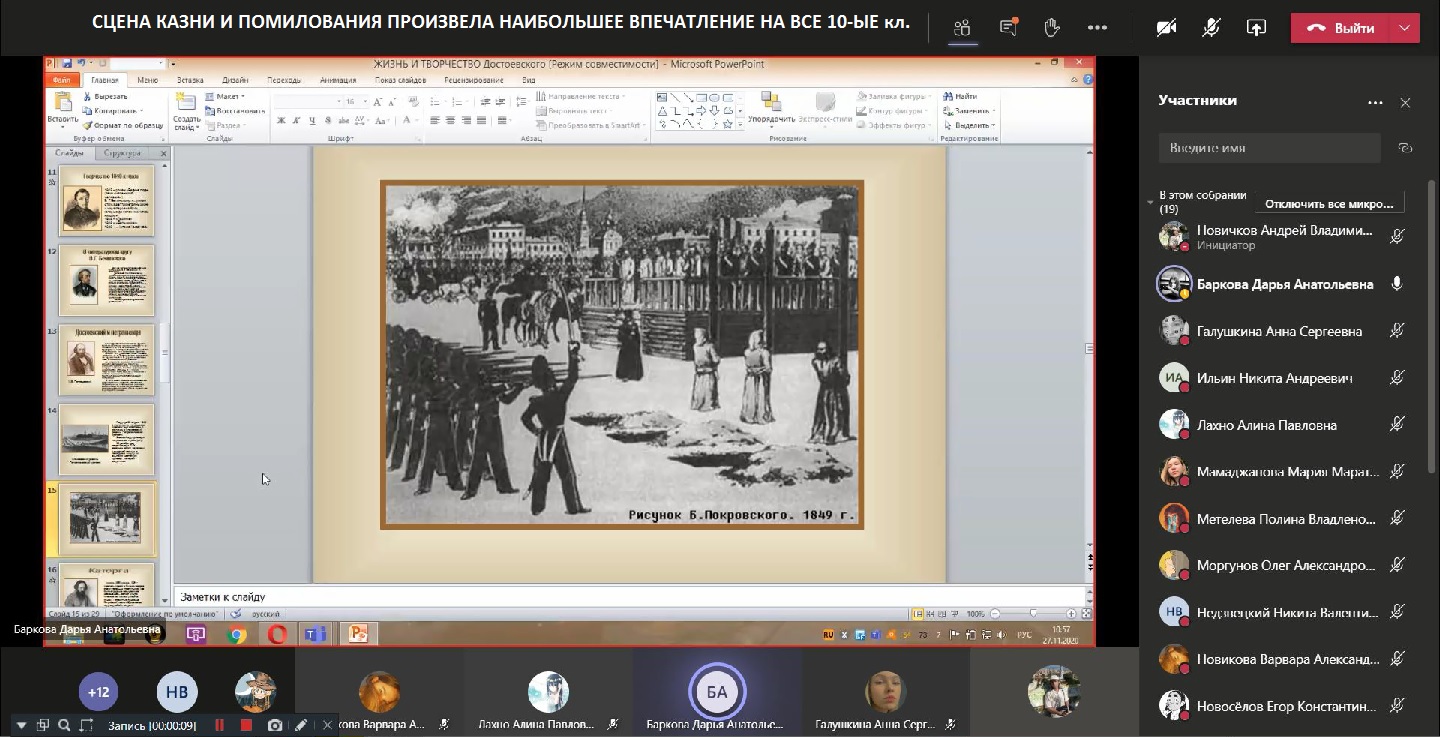Toggle the participants panel icon
Image resolution: width=1441 pixels, height=737 pixels.
(x=962, y=28)
